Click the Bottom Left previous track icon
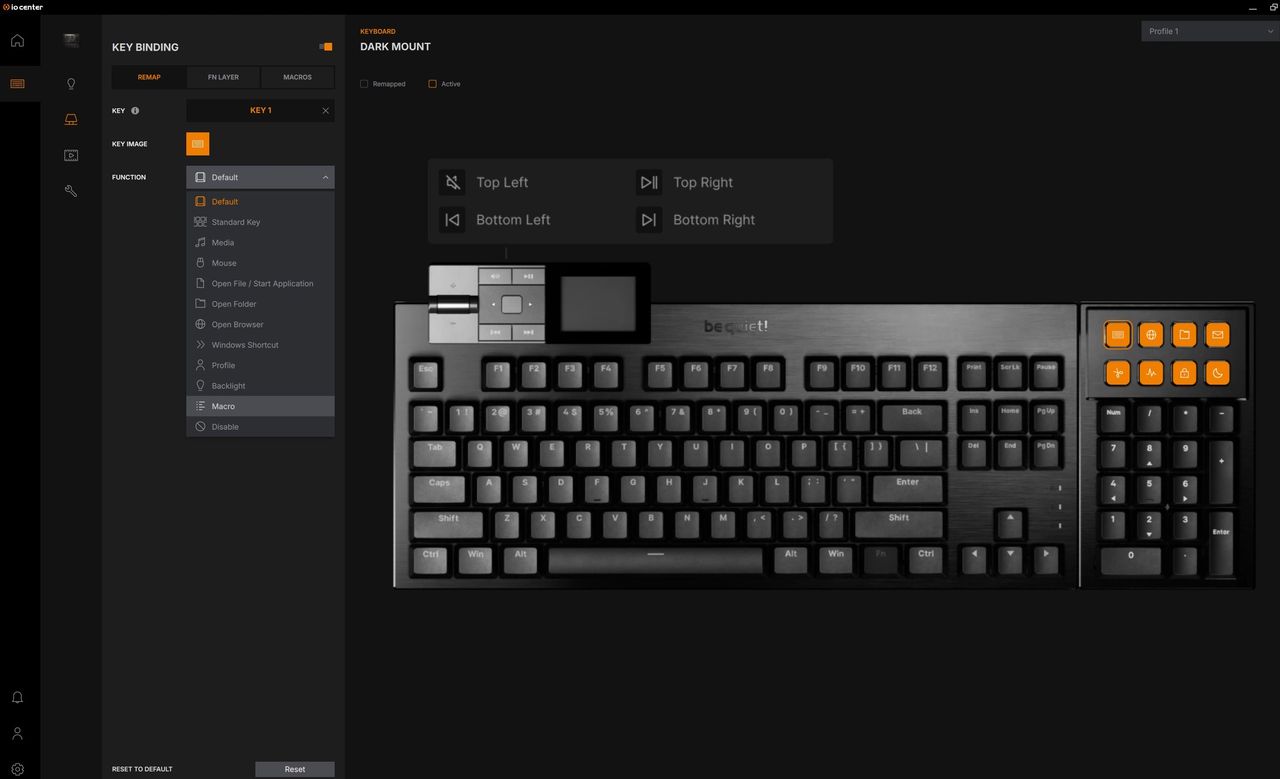The width and height of the screenshot is (1280, 779). (x=453, y=220)
